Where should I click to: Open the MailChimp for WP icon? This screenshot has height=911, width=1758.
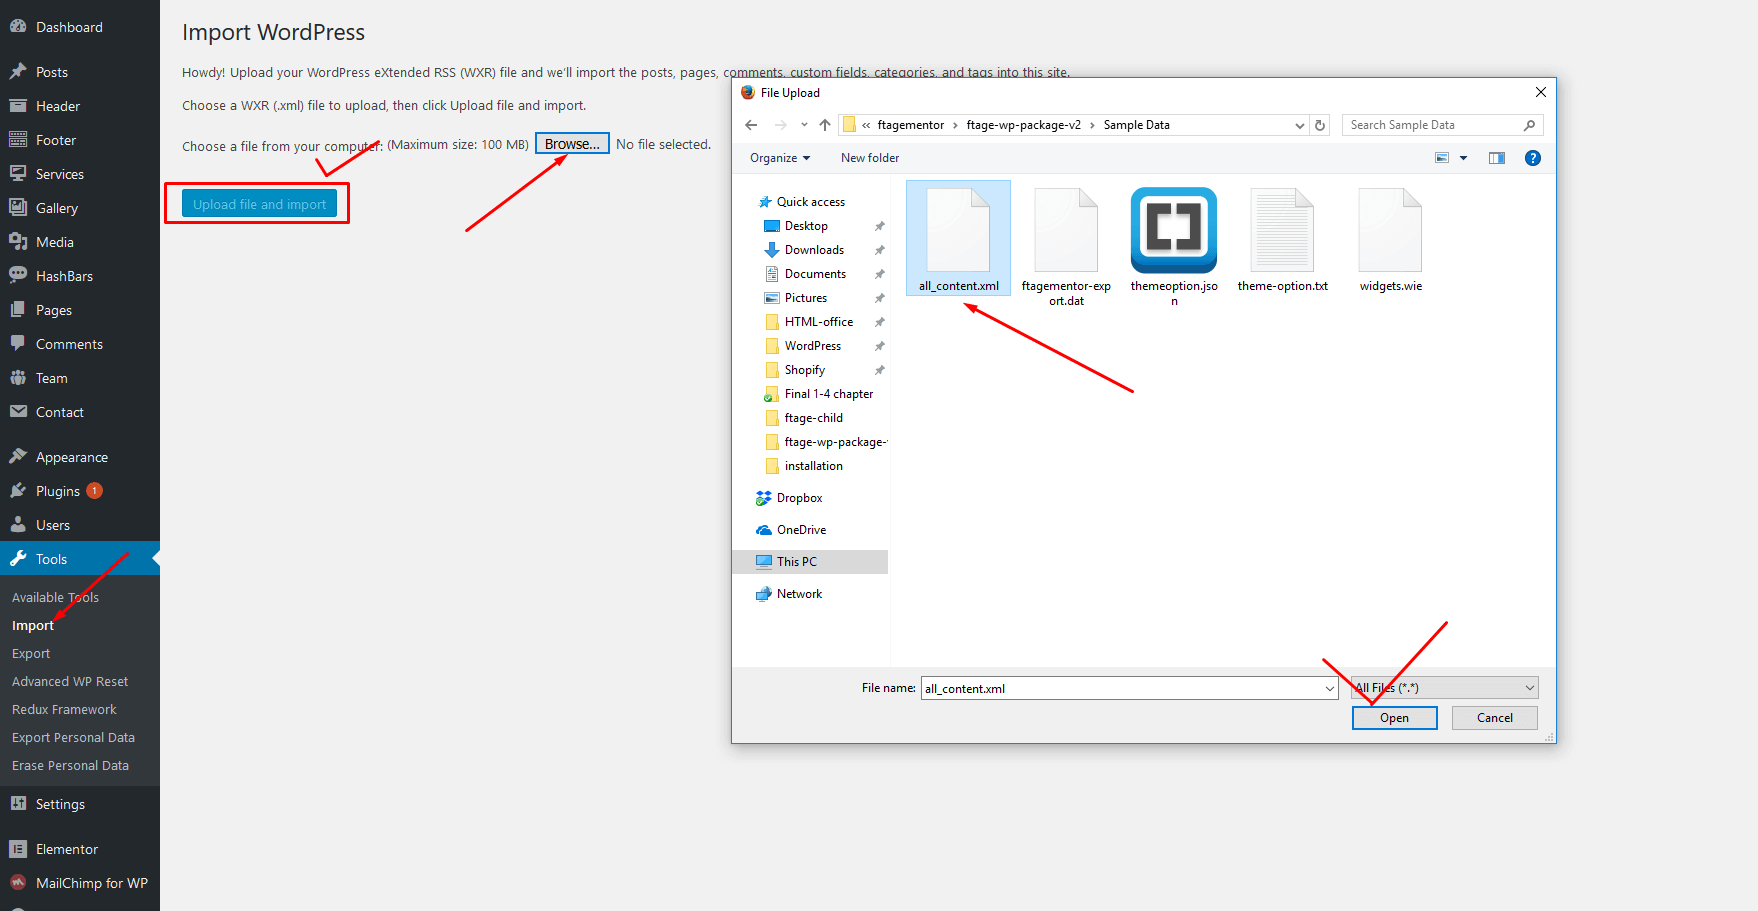(18, 883)
